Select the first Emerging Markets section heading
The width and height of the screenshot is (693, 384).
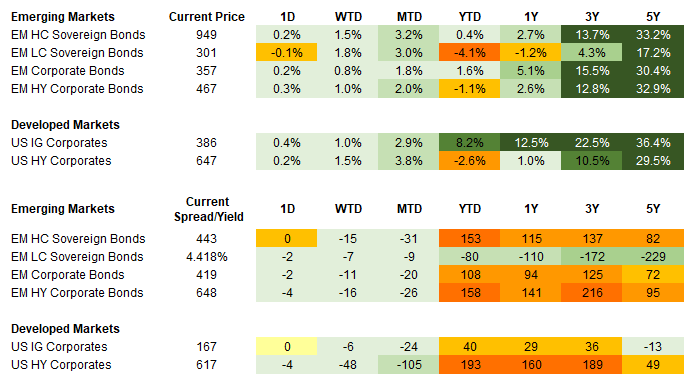pyautogui.click(x=63, y=17)
